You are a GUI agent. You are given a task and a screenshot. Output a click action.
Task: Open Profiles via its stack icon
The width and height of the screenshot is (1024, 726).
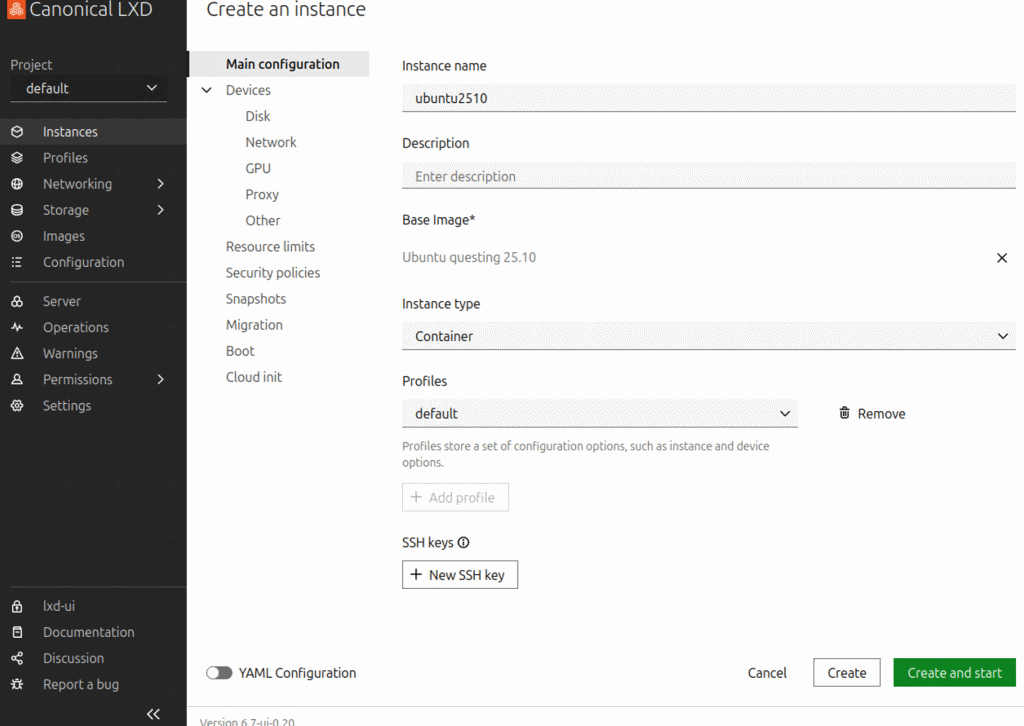[17, 158]
